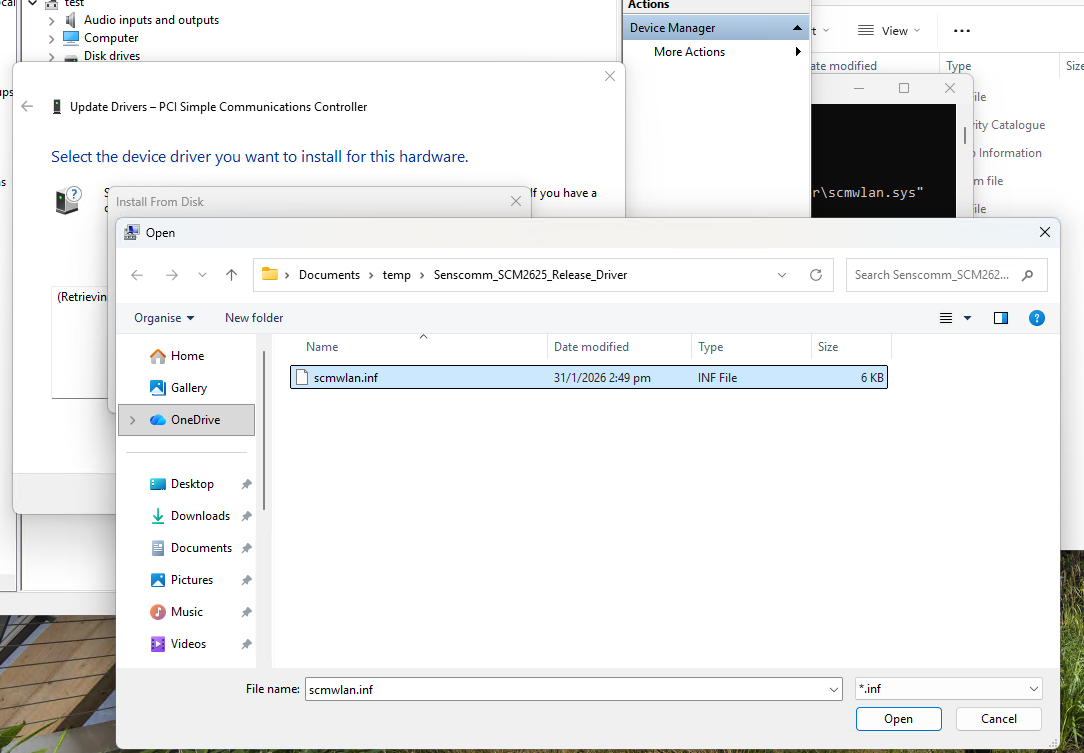The image size is (1084, 753).
Task: Open the view options dropdown arrow
Action: pos(967,318)
